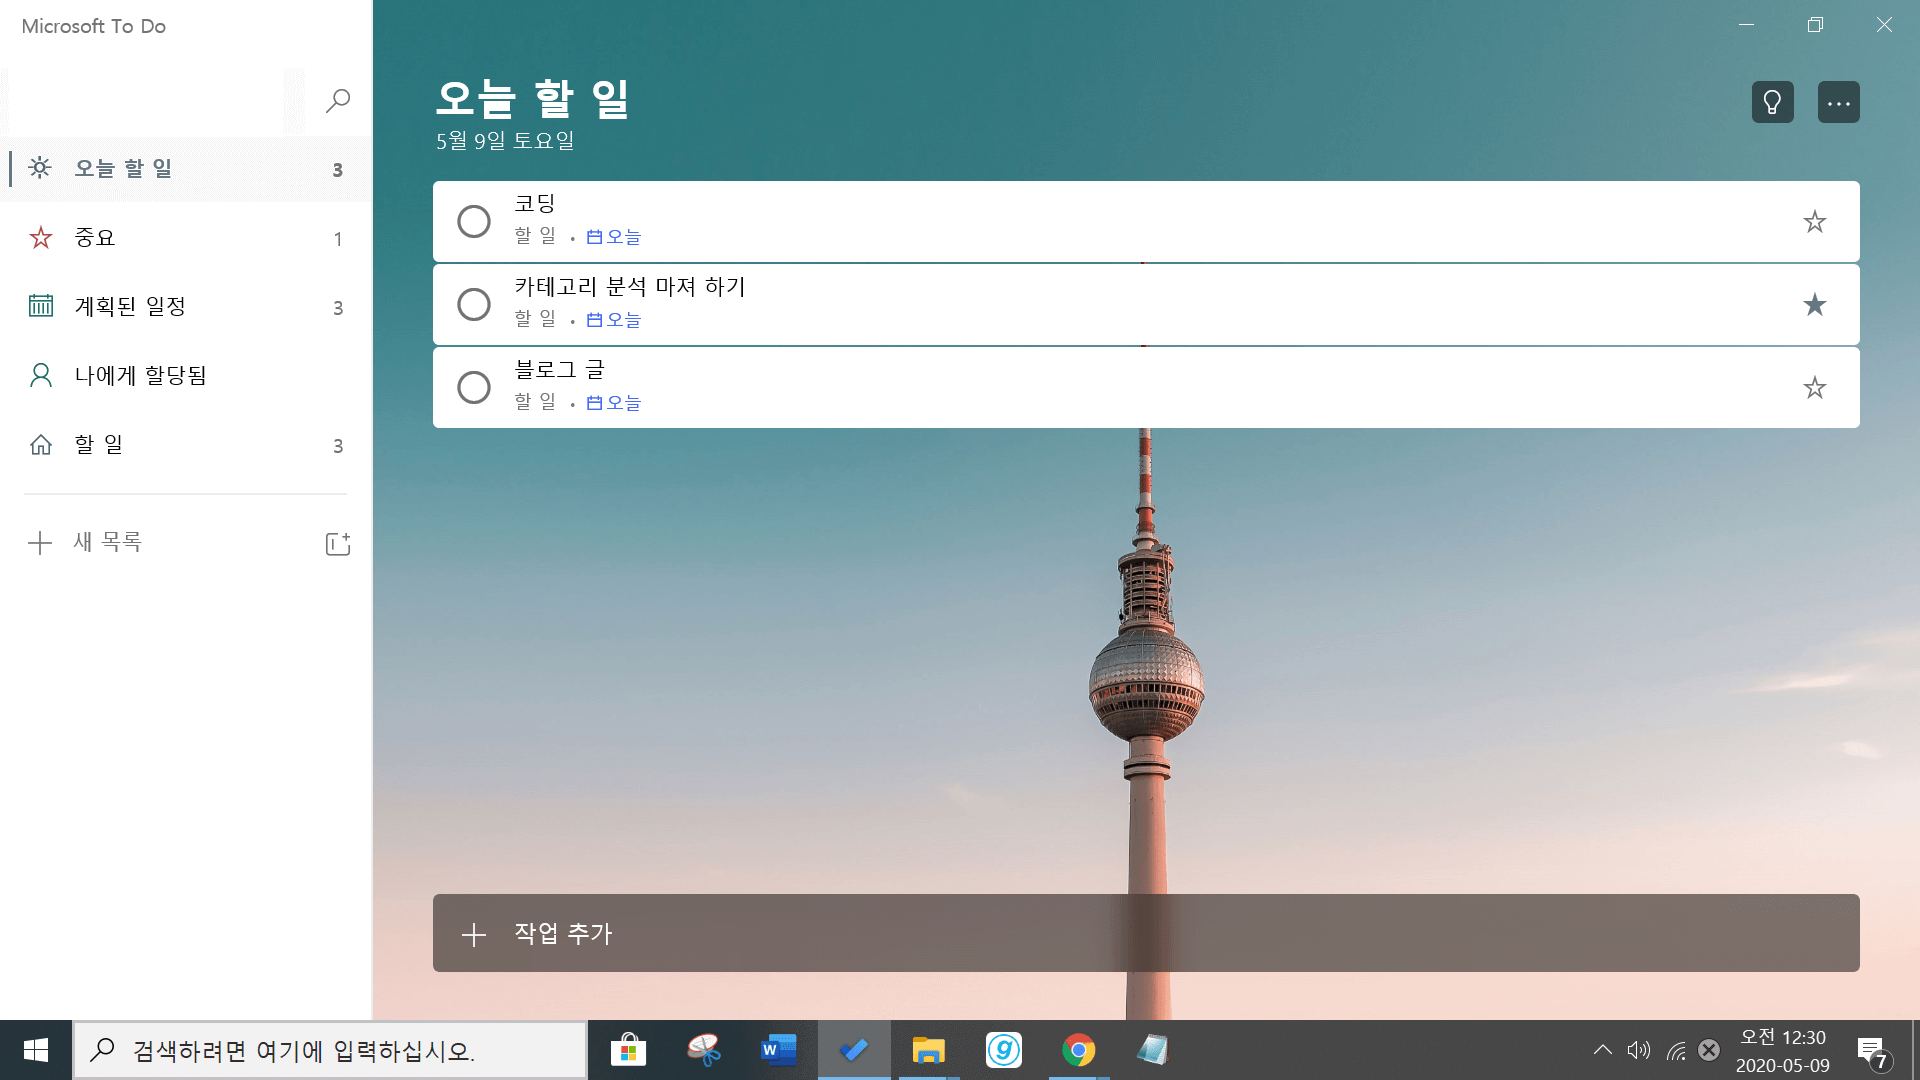Check off the 블로그 글 task
The image size is (1920, 1080).
point(474,387)
